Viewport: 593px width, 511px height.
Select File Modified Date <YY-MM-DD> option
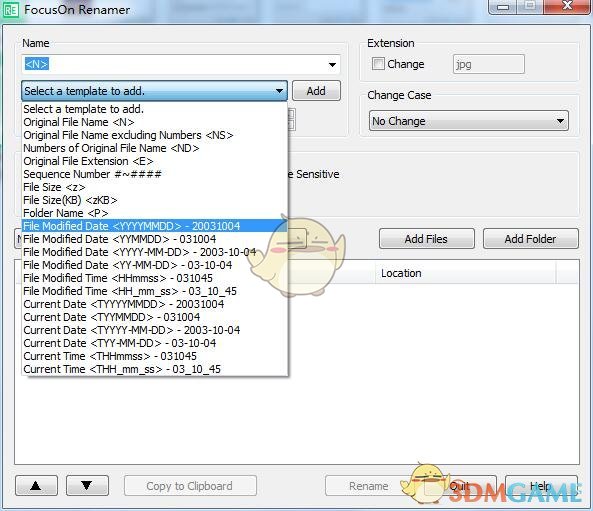[154, 265]
